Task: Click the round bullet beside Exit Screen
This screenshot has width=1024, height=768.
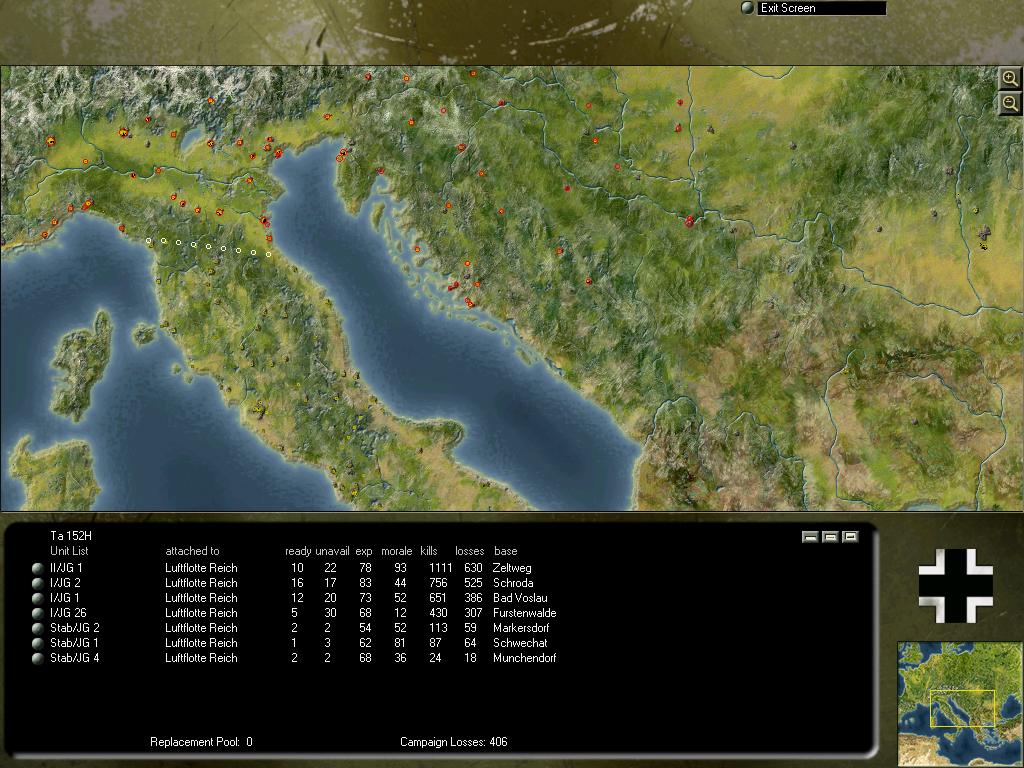Action: [747, 8]
